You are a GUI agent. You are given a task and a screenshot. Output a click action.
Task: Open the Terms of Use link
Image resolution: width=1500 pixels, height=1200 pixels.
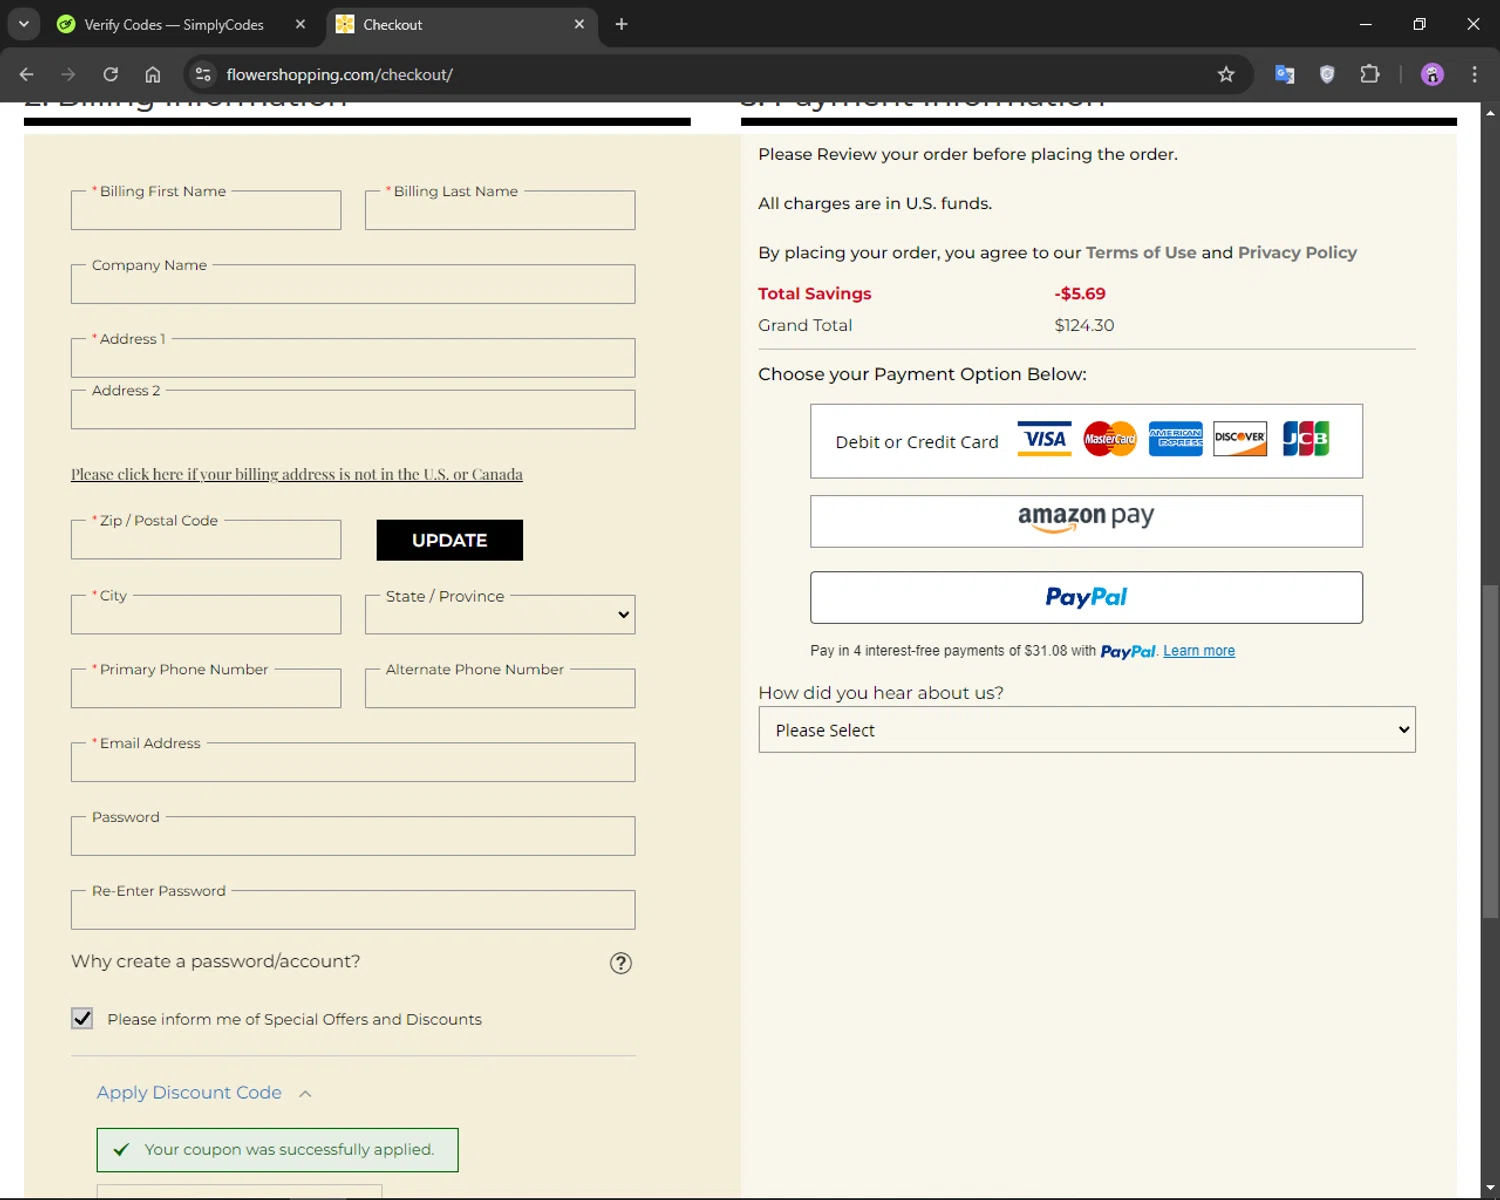1141,252
